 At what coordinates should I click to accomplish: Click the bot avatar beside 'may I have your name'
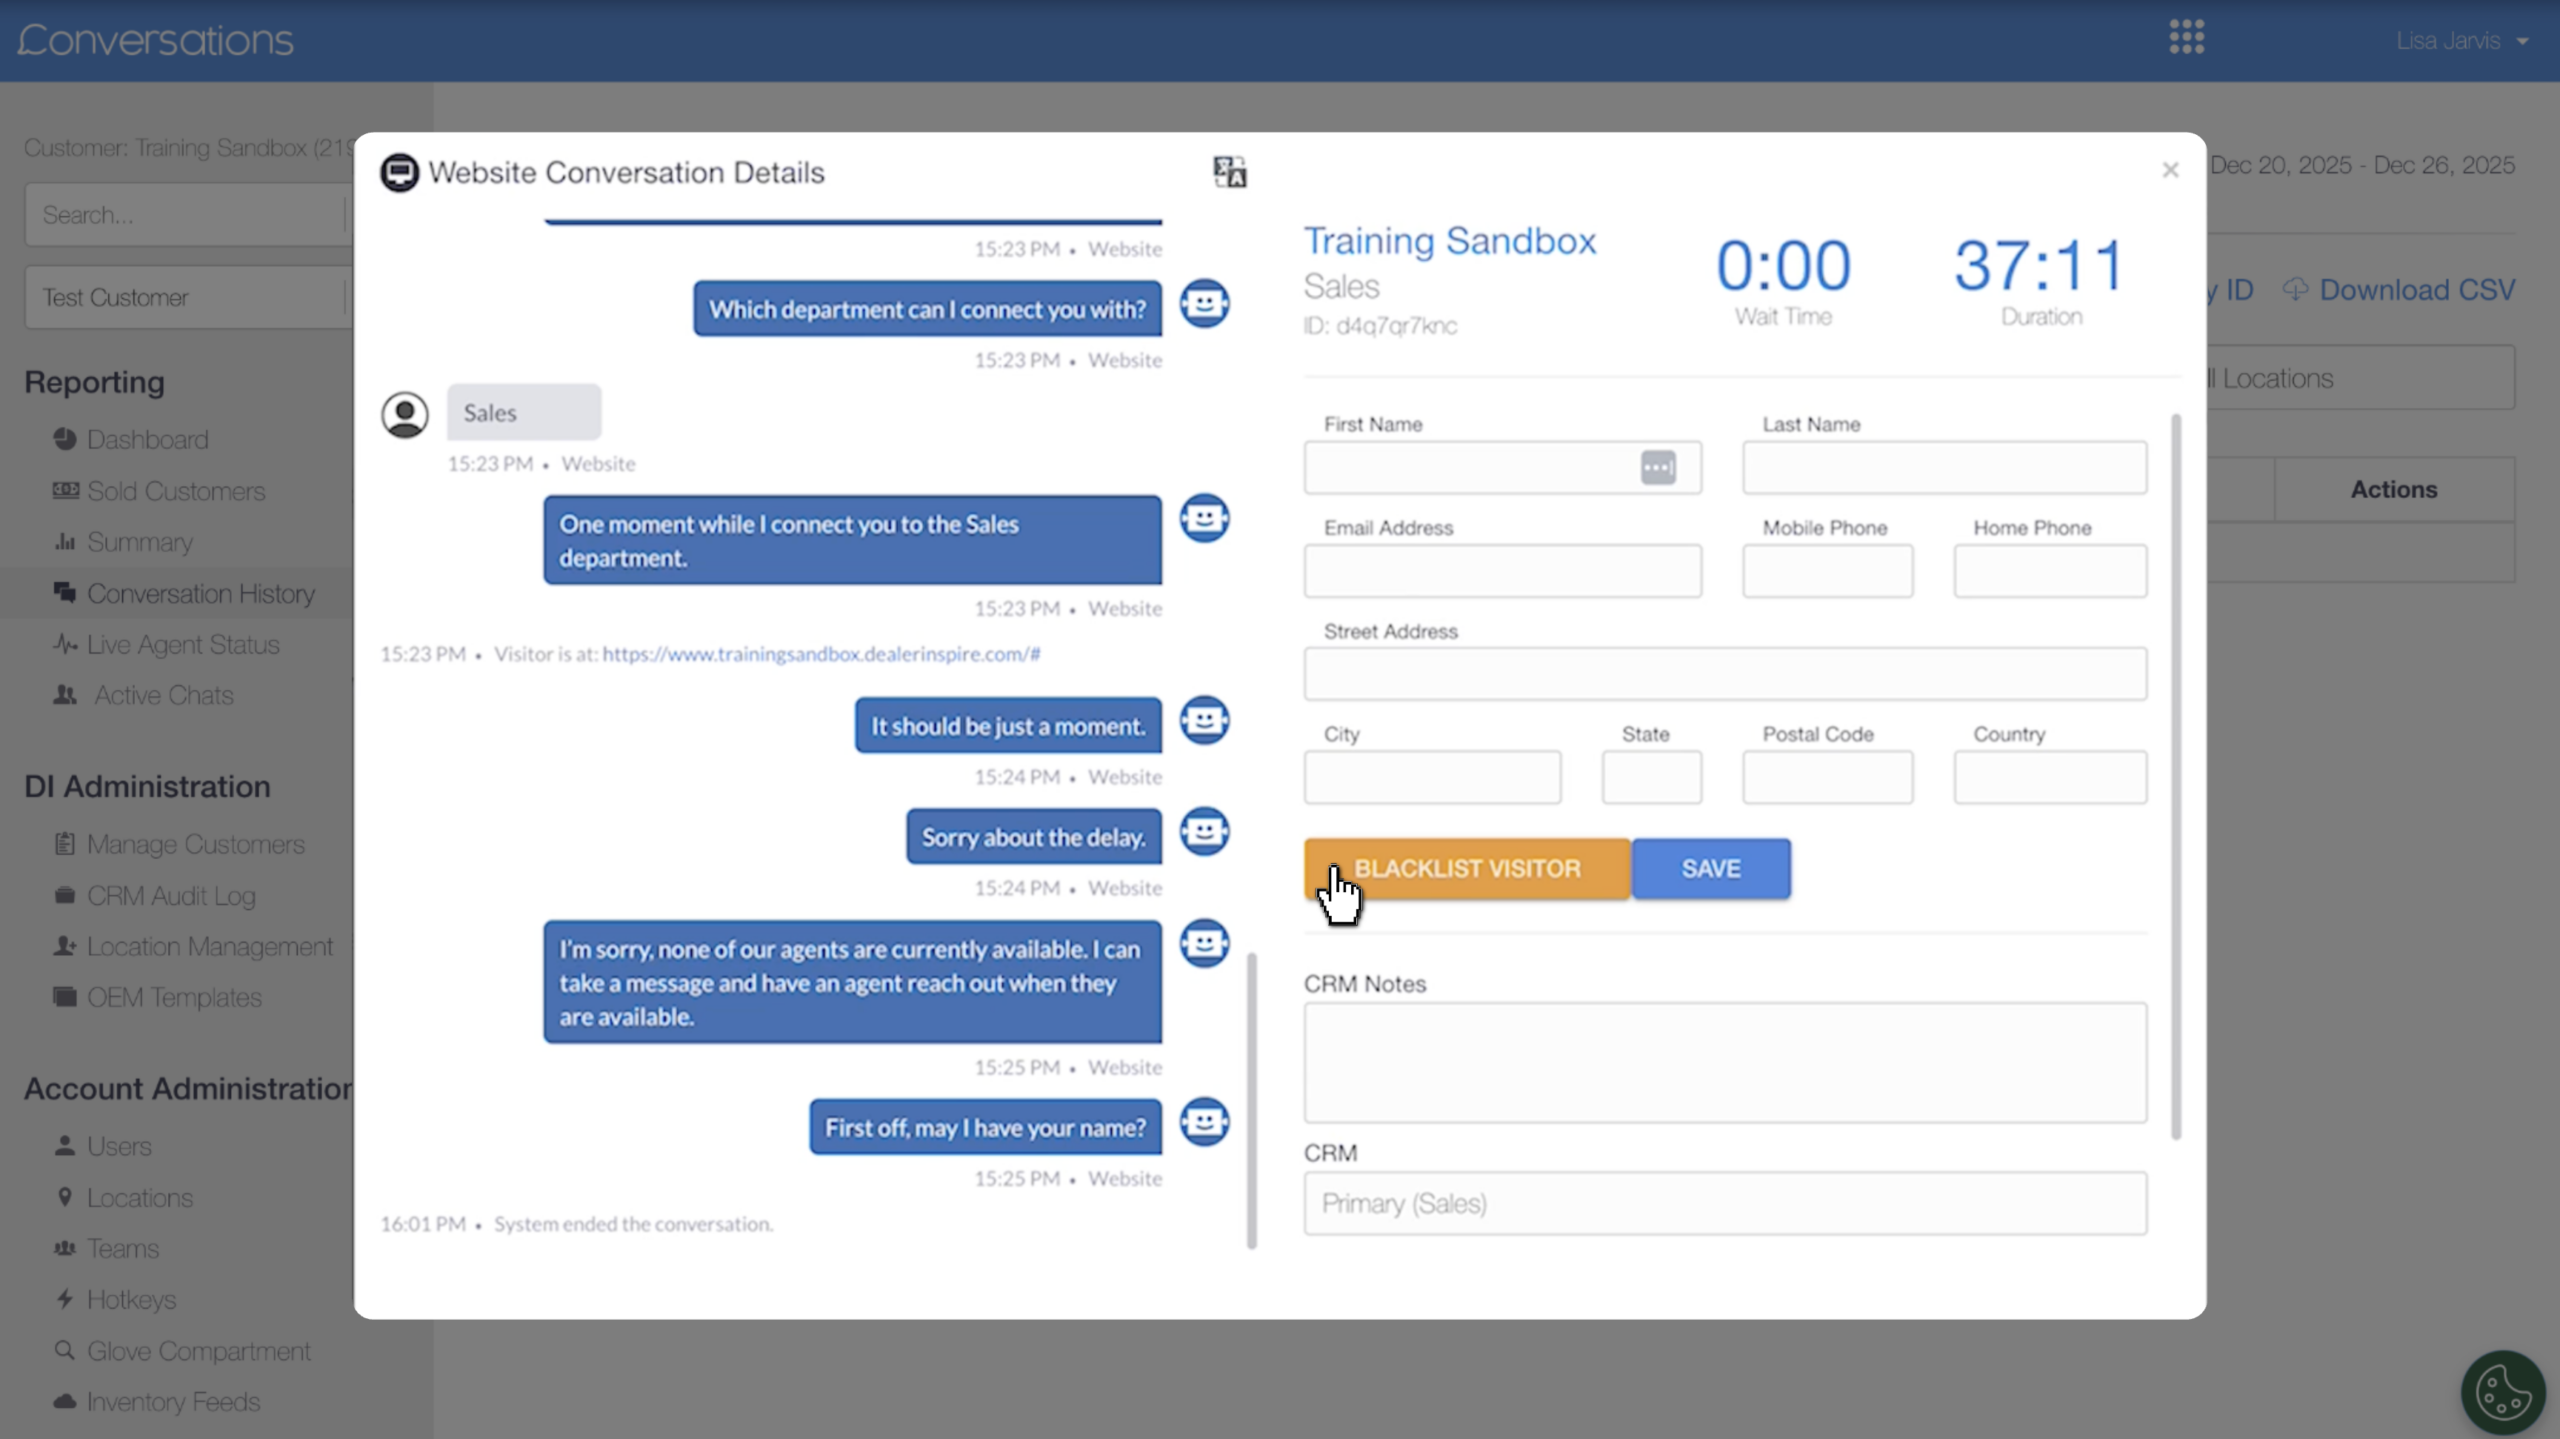coord(1205,1122)
